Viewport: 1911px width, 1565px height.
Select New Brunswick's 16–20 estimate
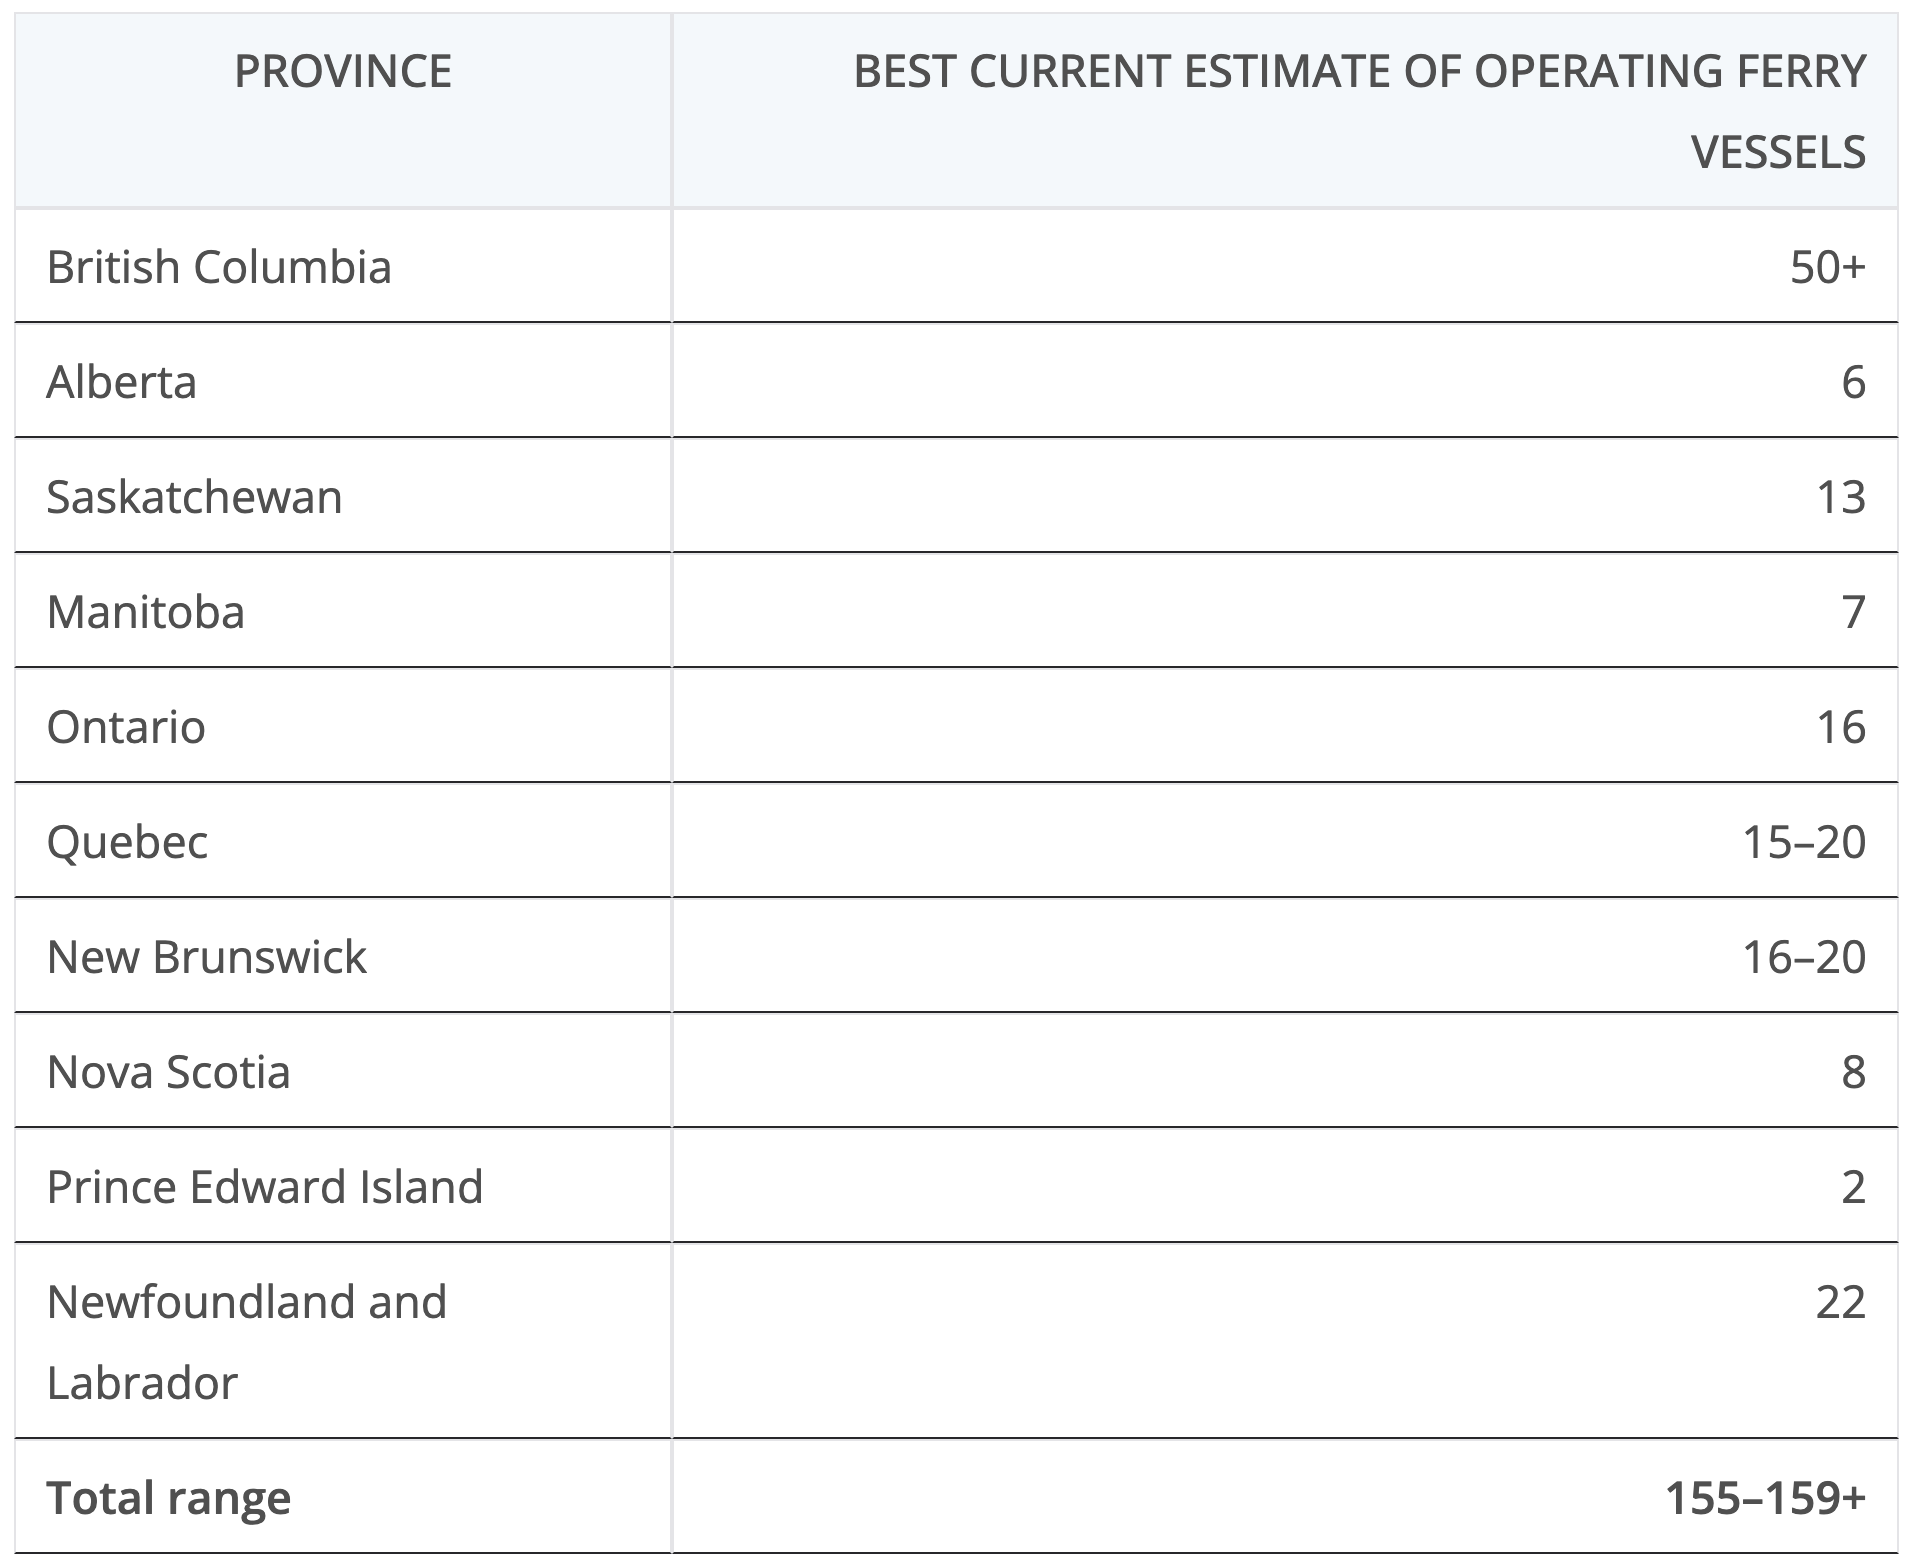pos(1803,957)
